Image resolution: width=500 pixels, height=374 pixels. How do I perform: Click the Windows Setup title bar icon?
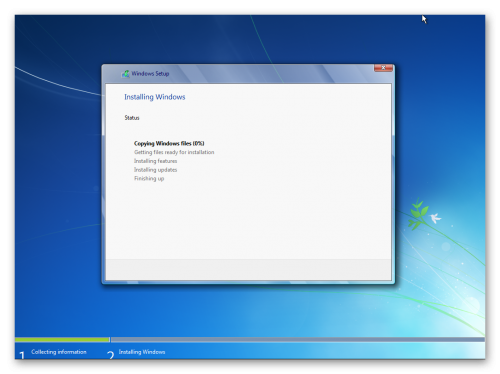point(125,74)
